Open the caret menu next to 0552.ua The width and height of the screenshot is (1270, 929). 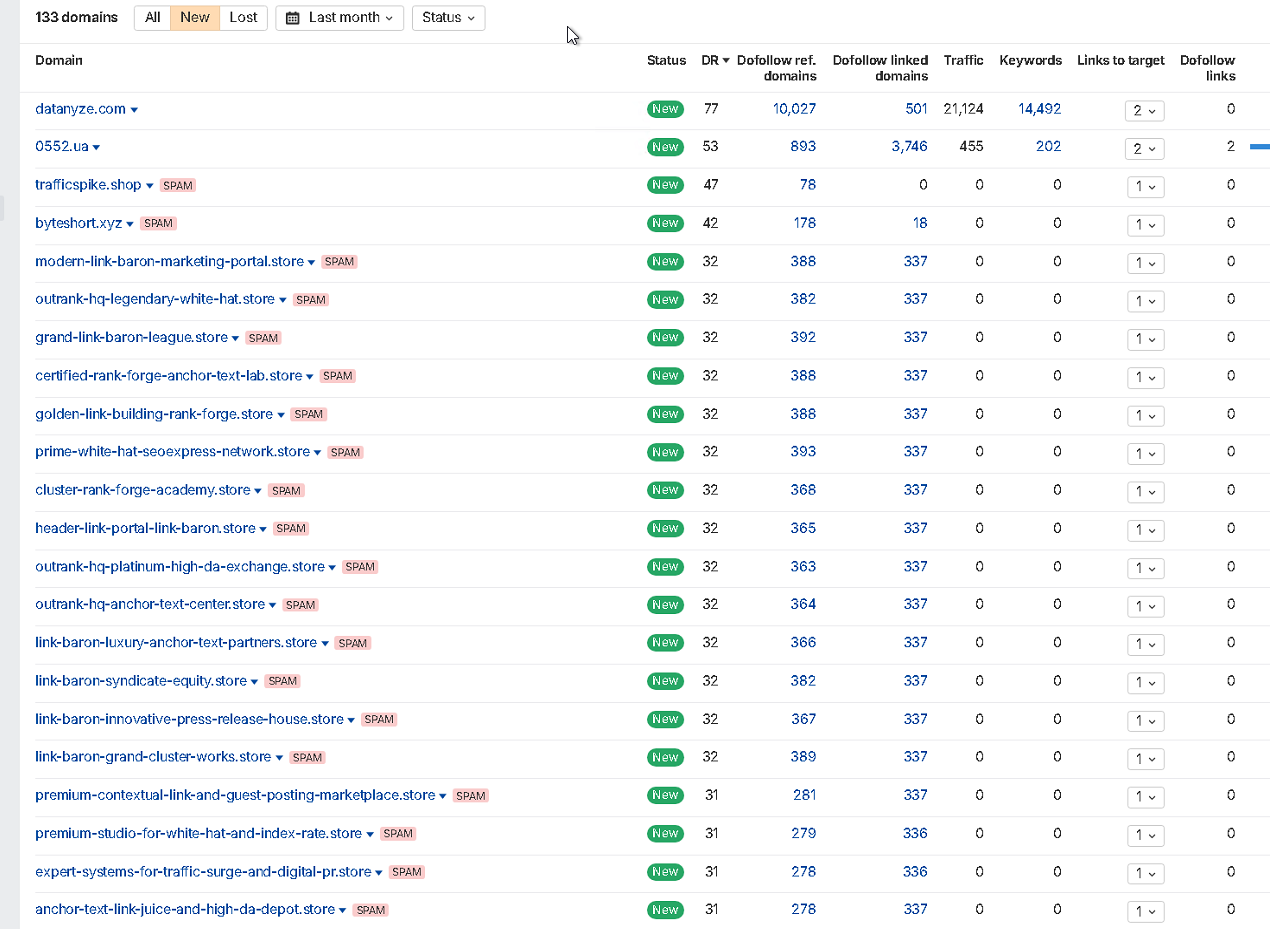[96, 148]
